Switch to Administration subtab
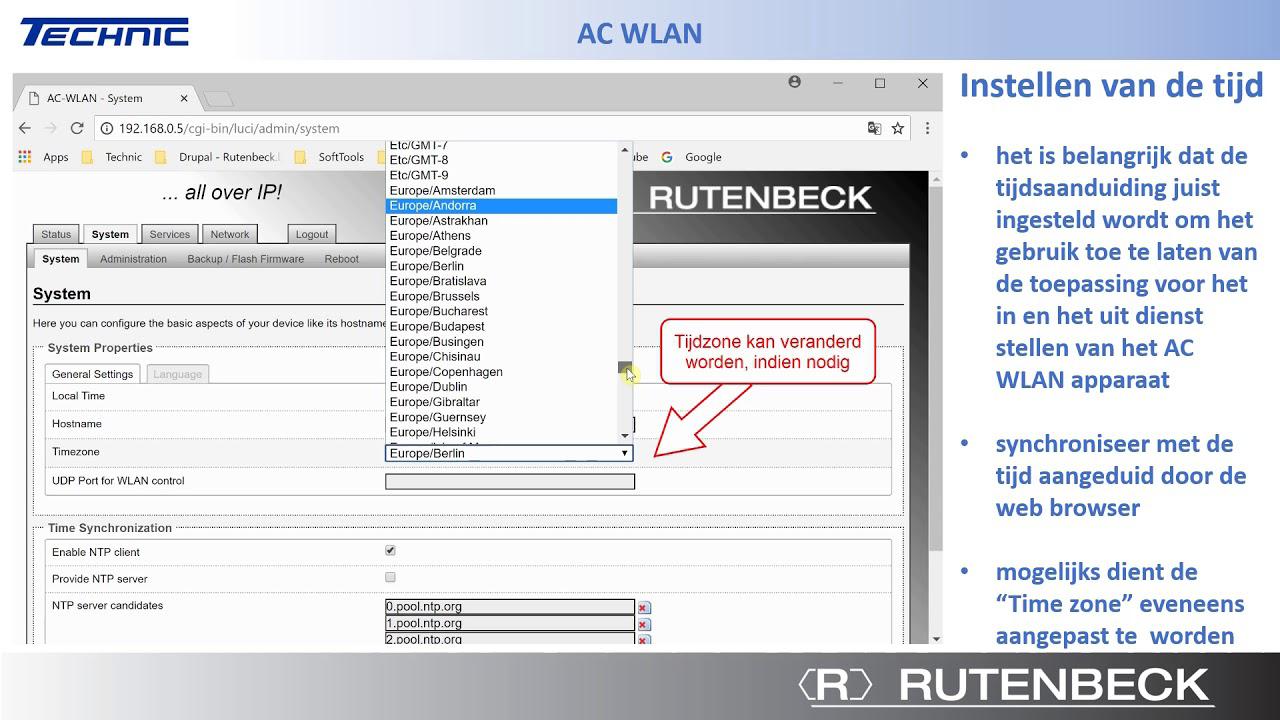 coord(133,259)
